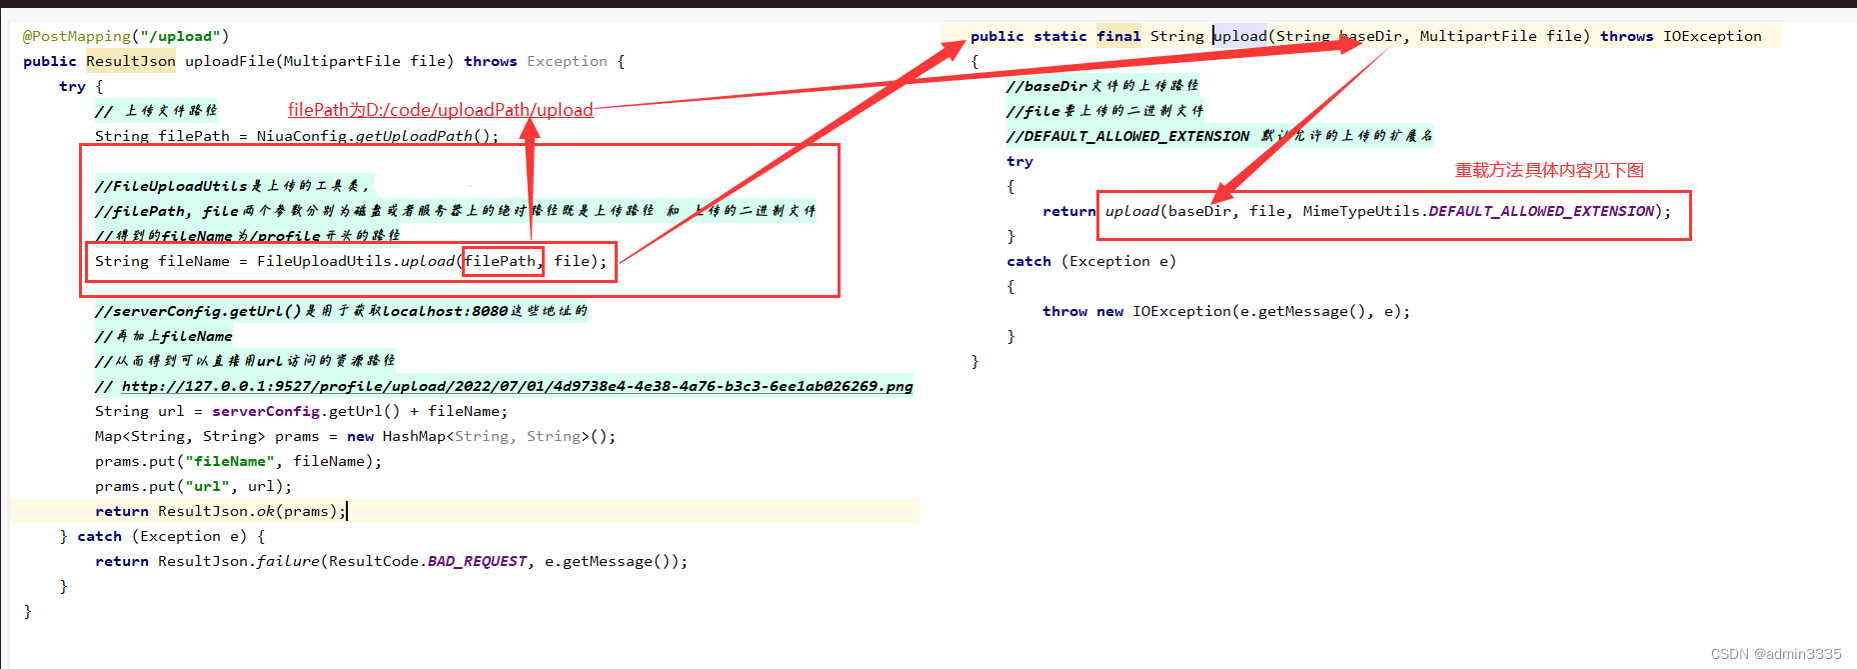Click the try keyword inside uploadFile method

pos(72,86)
